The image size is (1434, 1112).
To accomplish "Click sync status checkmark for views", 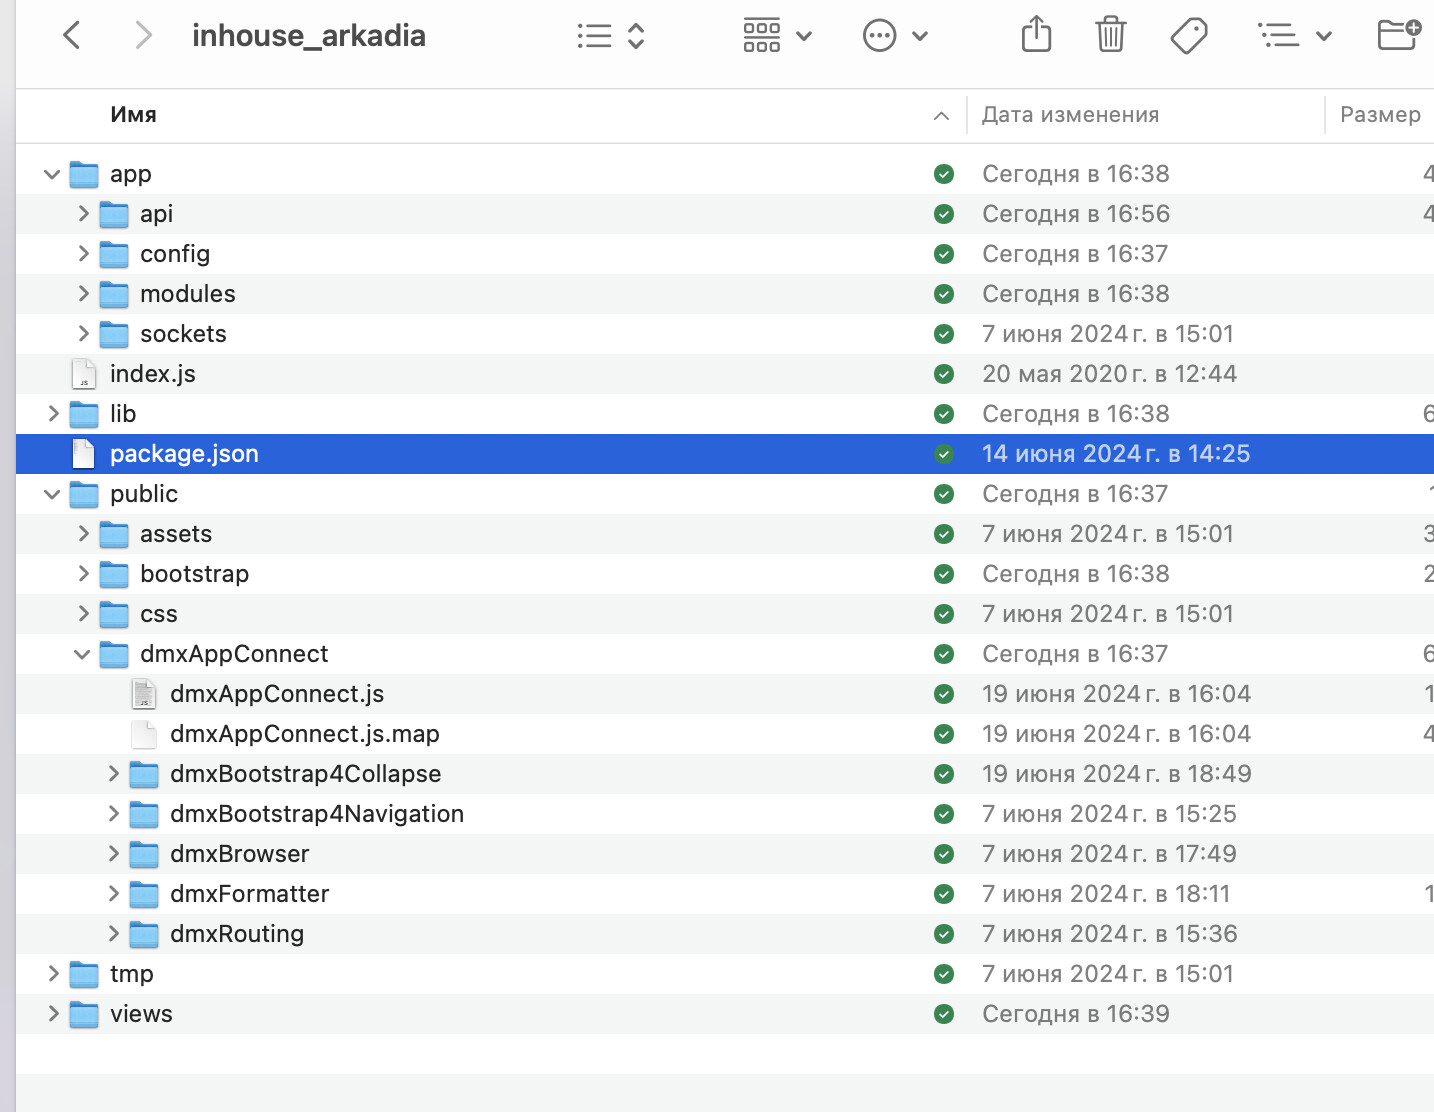I will 944,1014.
